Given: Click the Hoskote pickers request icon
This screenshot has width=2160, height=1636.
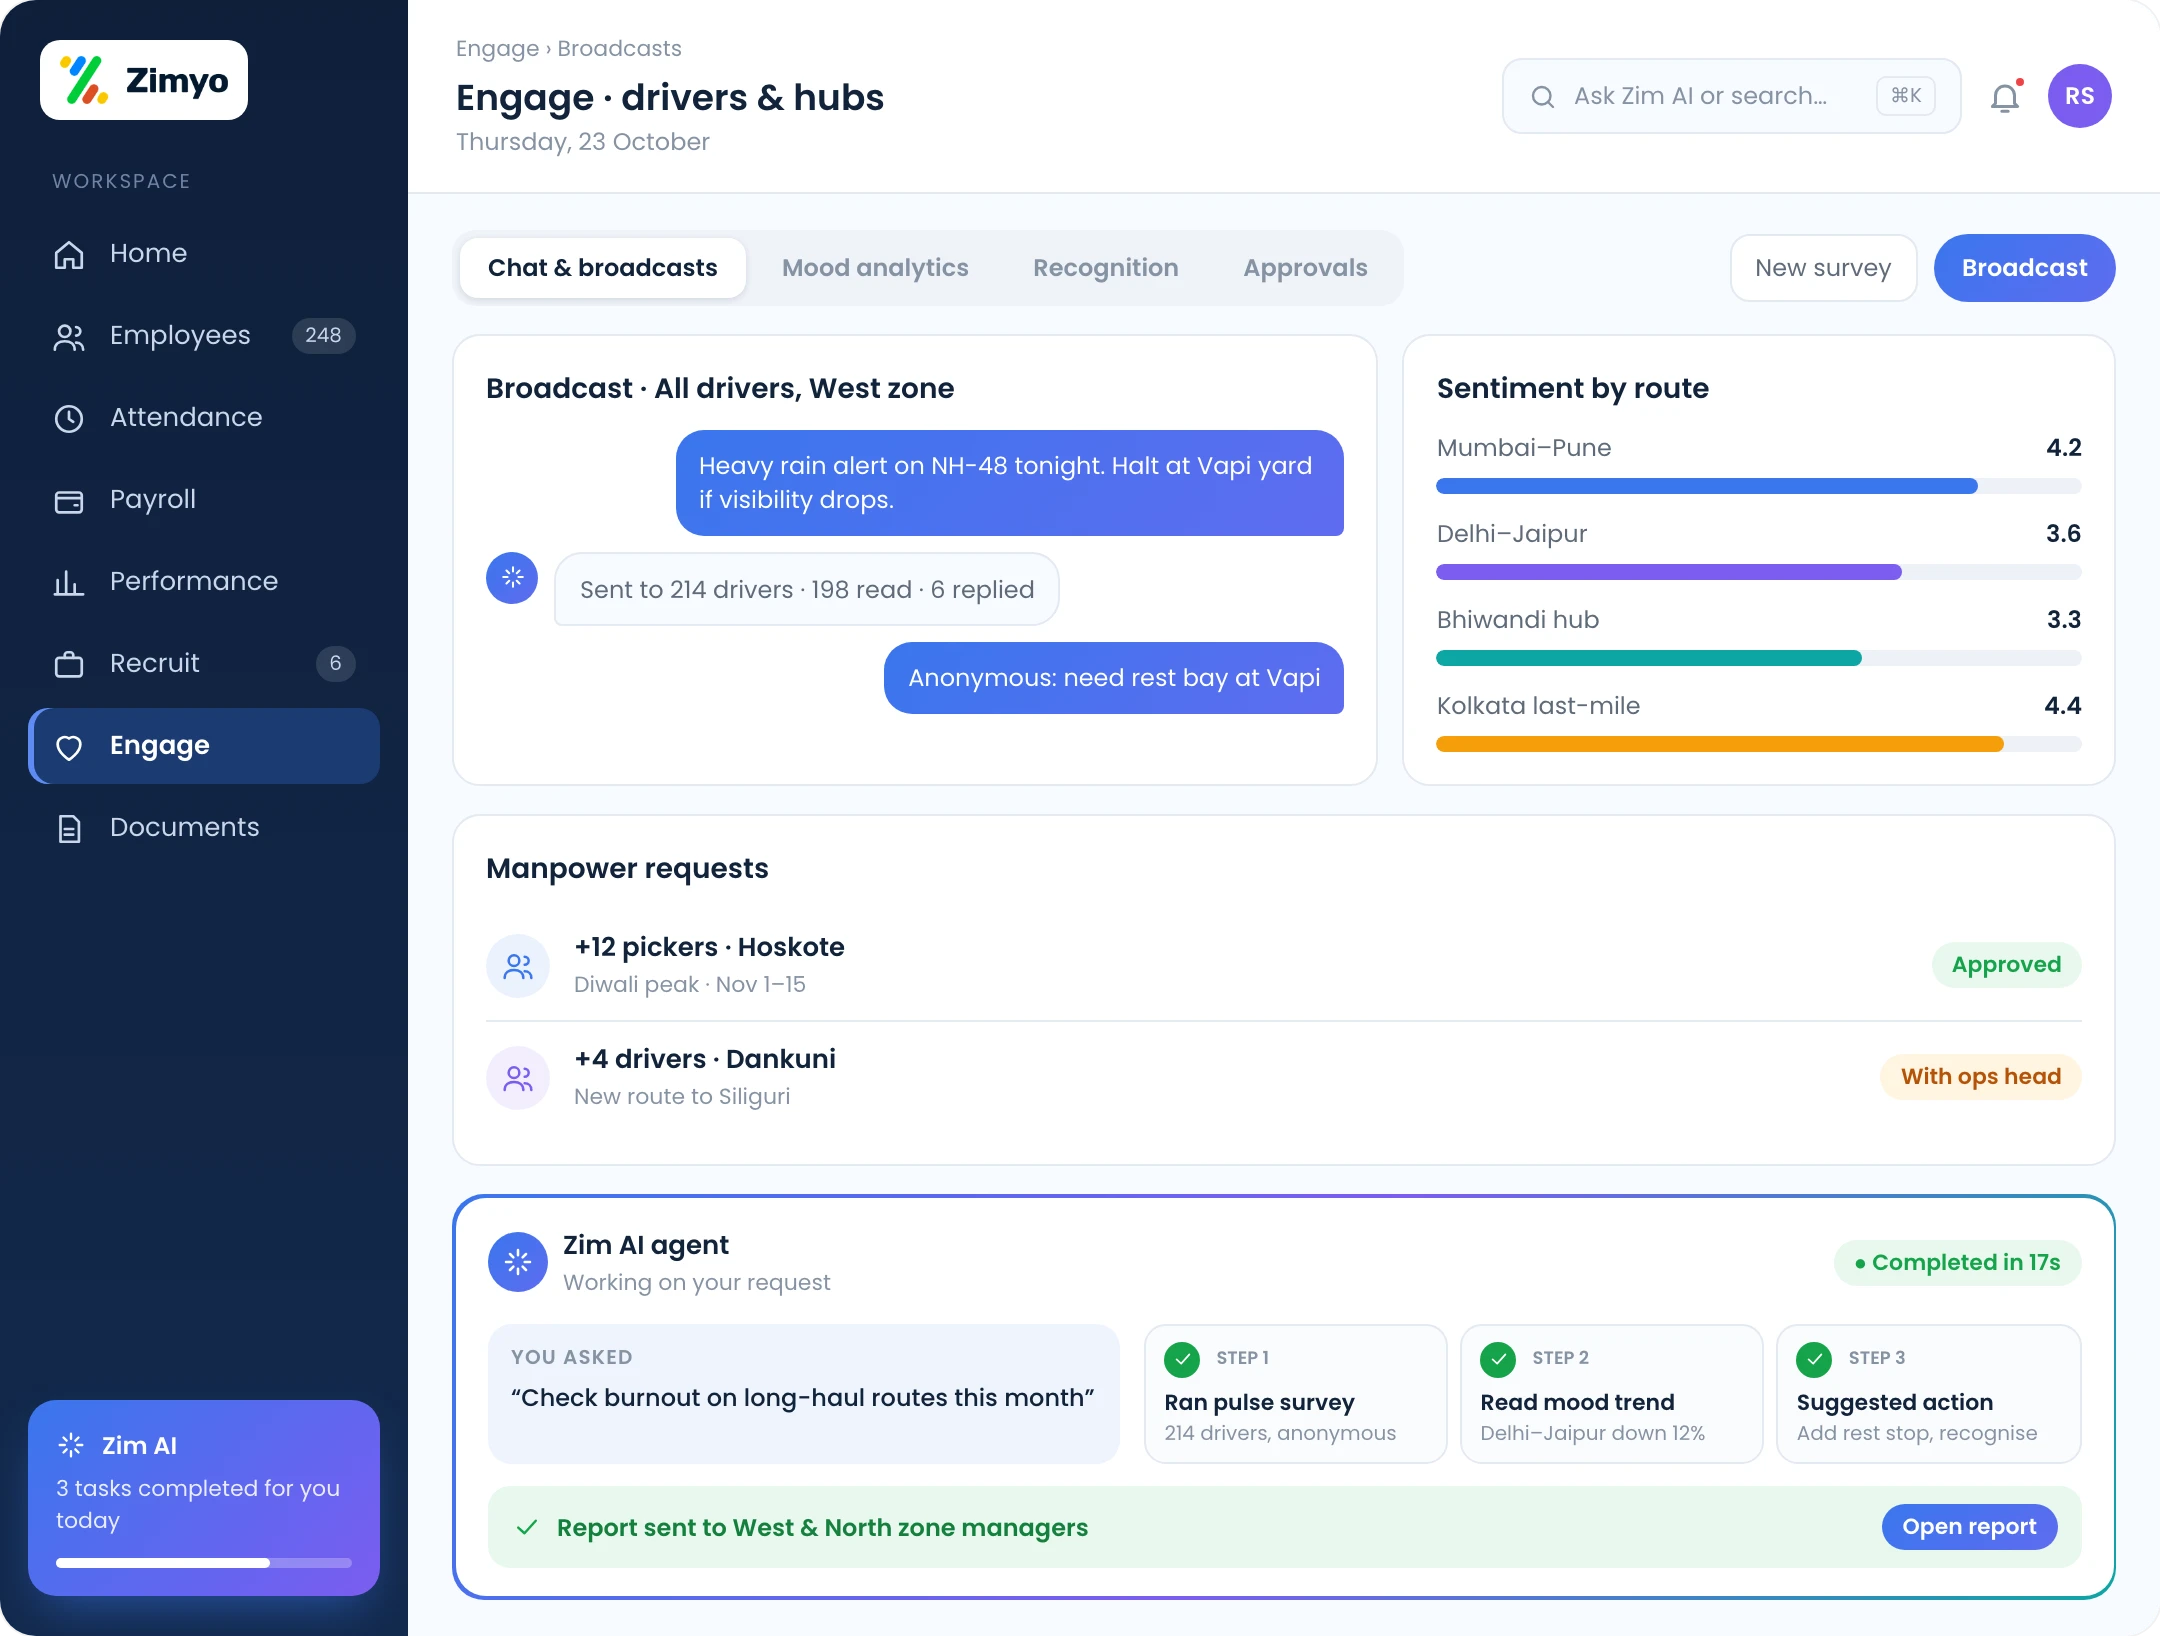Looking at the screenshot, I should pyautogui.click(x=518, y=966).
